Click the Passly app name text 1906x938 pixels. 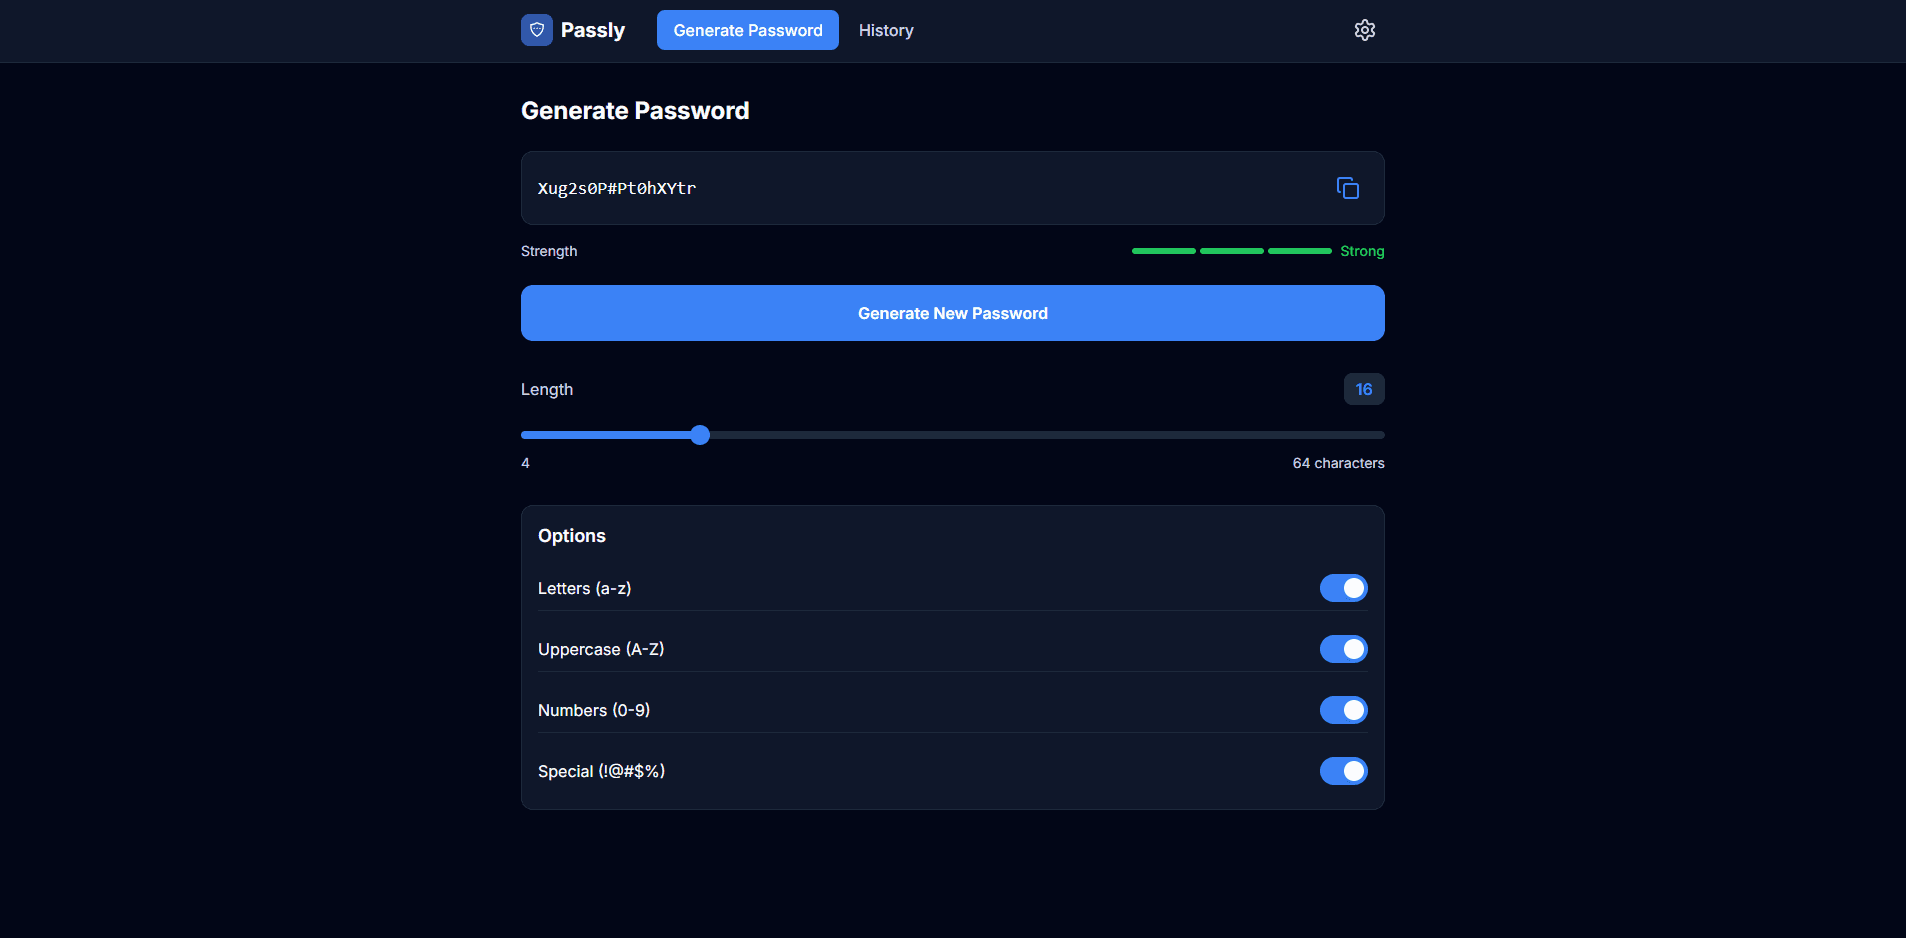click(593, 30)
